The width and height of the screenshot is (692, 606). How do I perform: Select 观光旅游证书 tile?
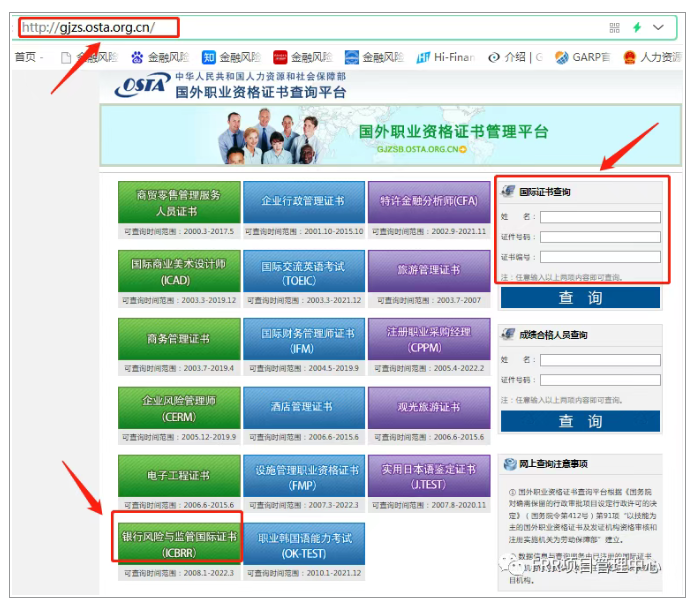click(429, 408)
